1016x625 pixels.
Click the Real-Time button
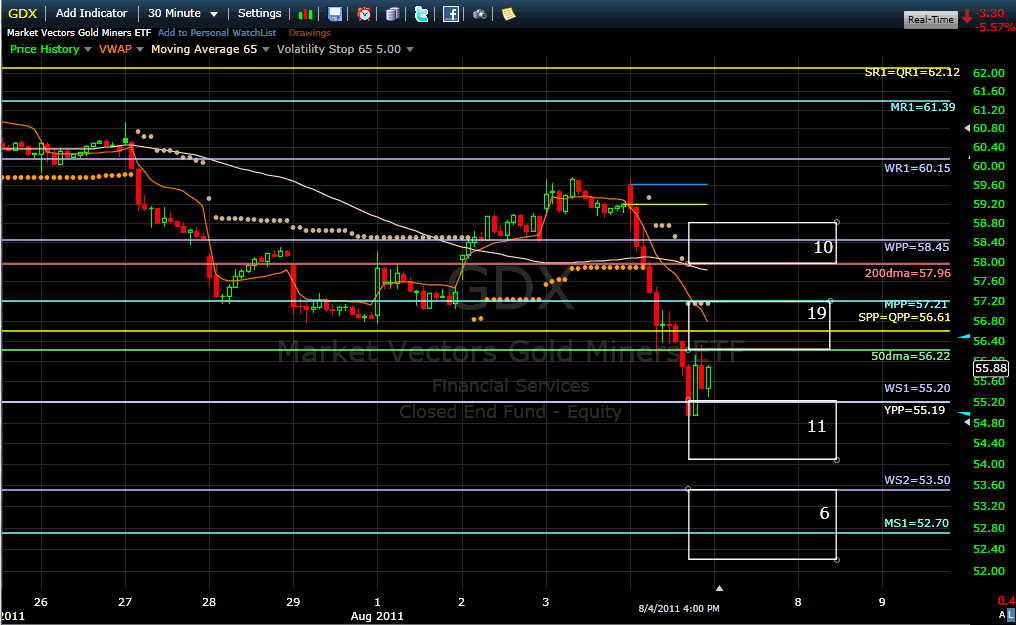(x=930, y=19)
